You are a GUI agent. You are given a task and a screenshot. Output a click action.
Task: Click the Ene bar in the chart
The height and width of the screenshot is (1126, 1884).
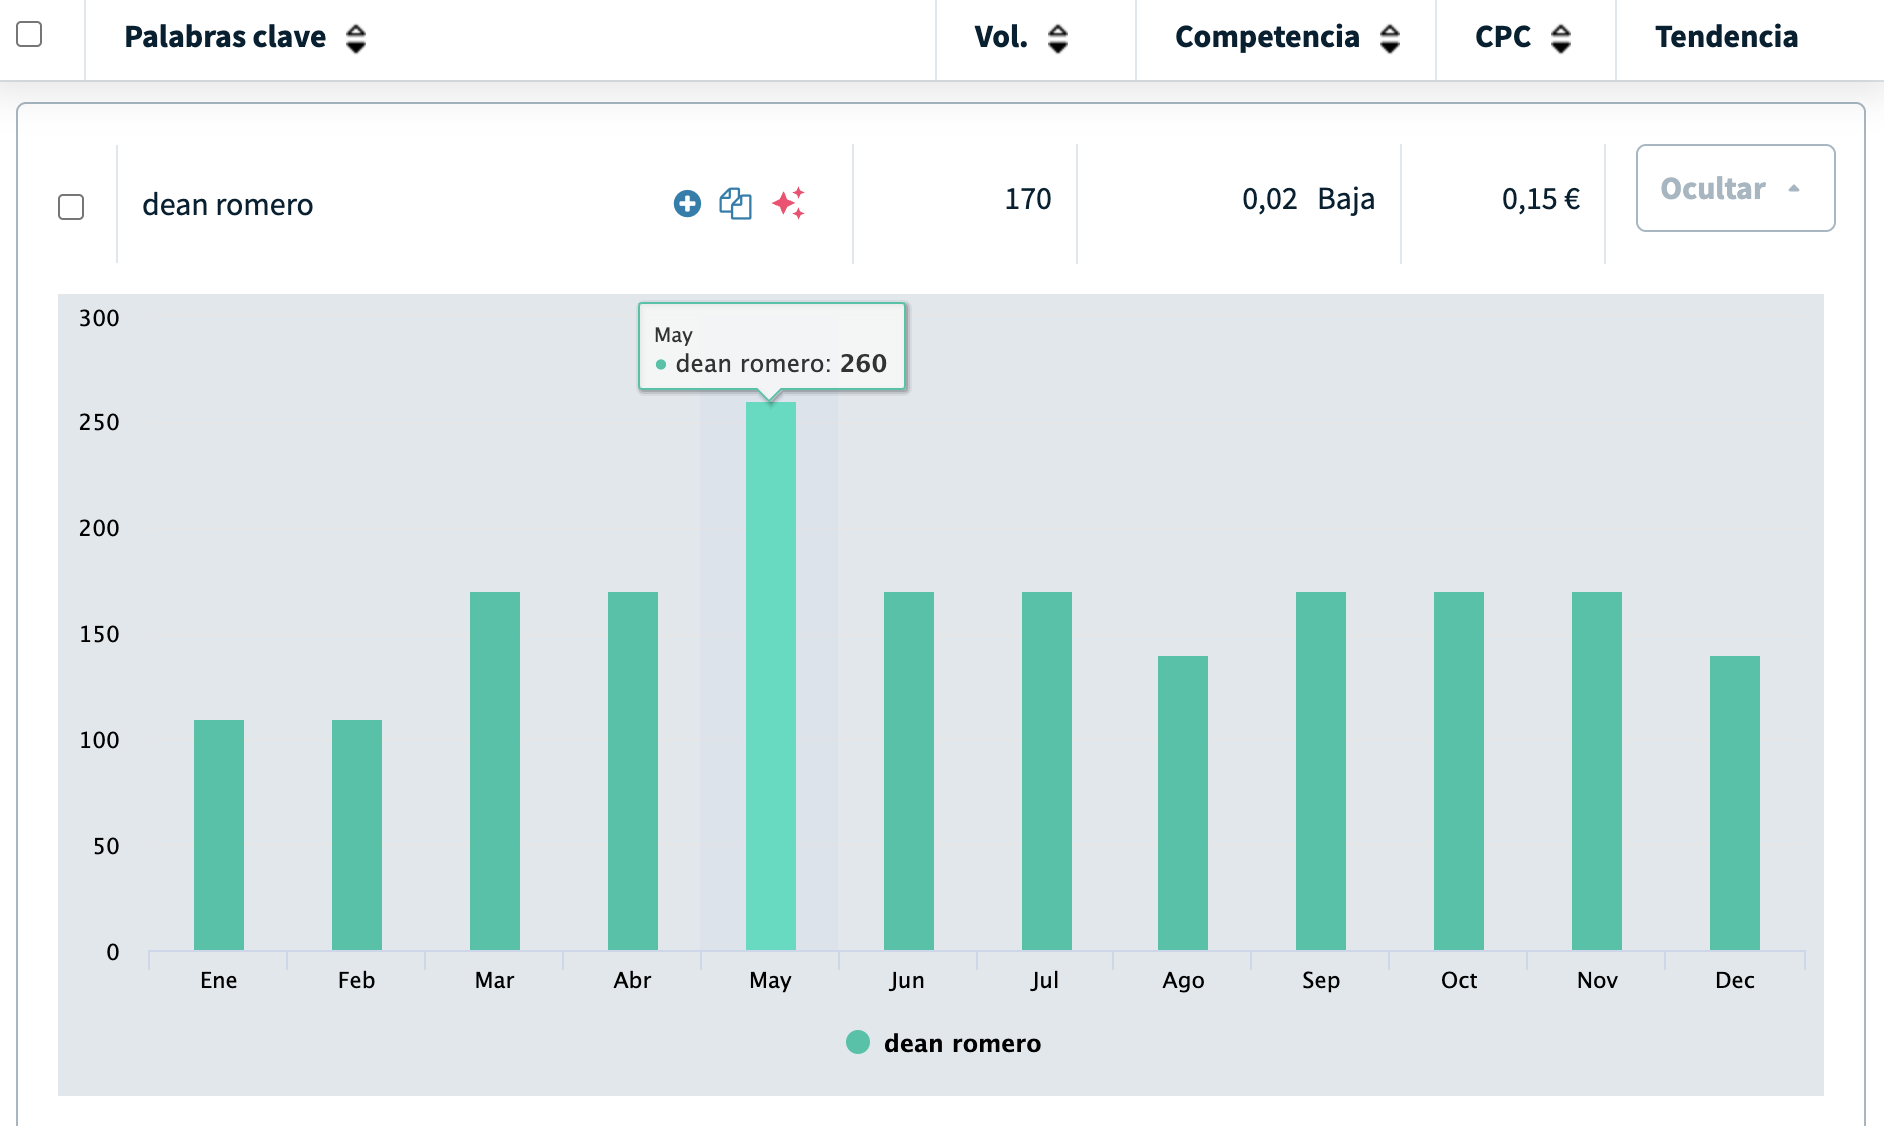[219, 835]
